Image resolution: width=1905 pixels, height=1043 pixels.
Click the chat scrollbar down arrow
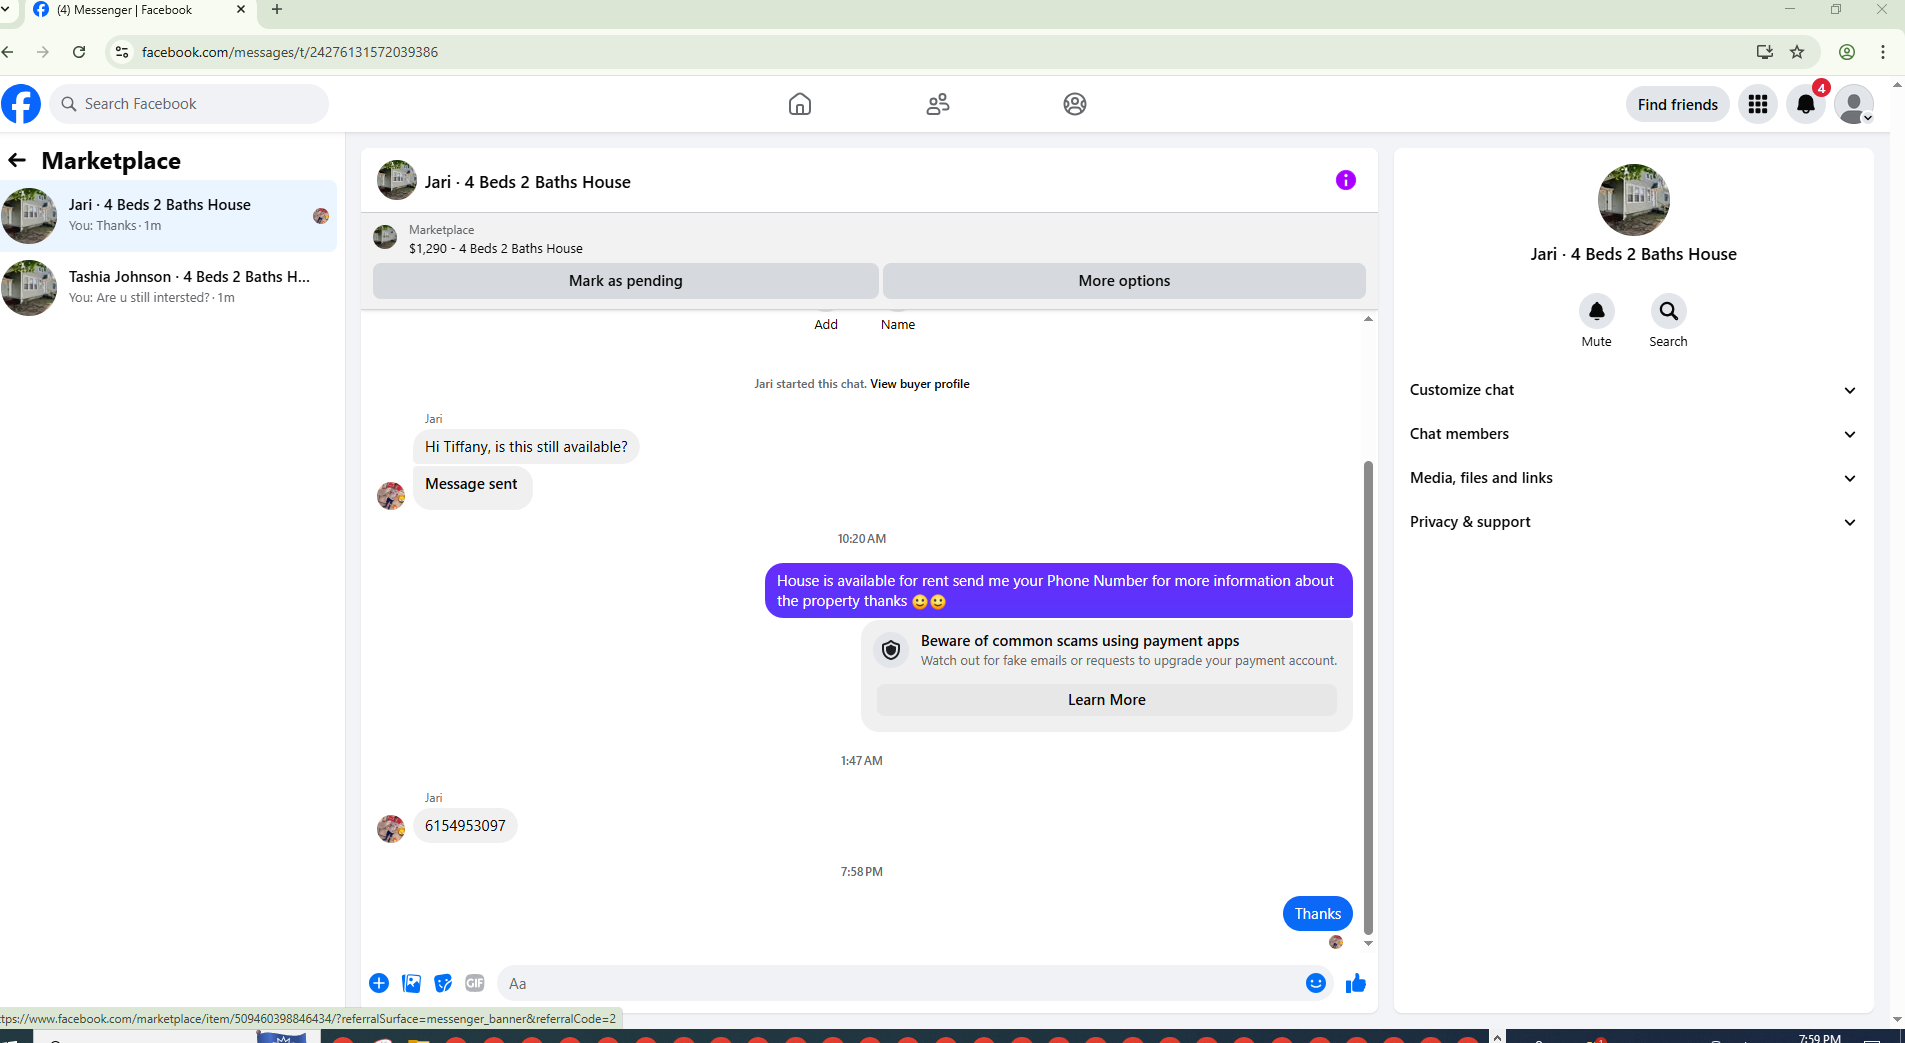(x=1368, y=943)
